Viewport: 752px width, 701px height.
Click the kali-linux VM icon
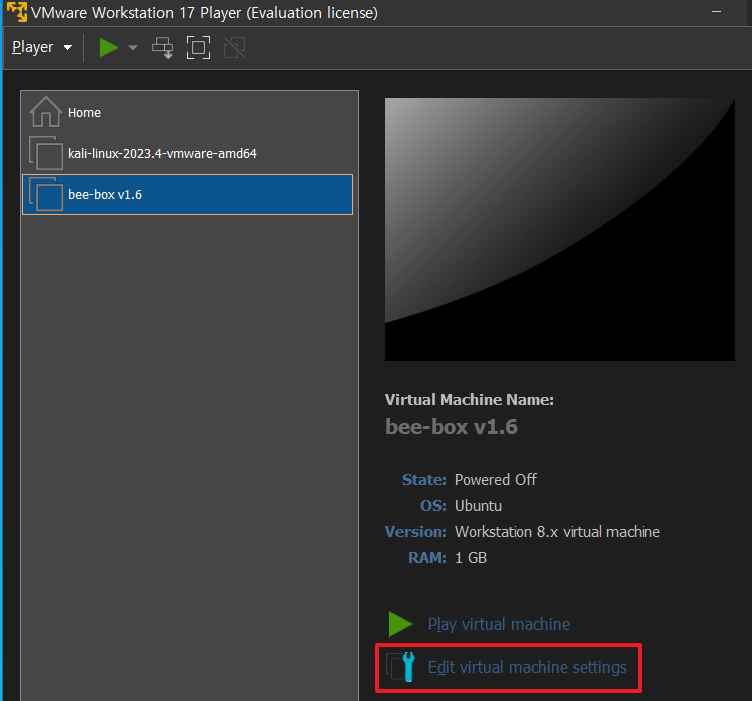coord(46,153)
